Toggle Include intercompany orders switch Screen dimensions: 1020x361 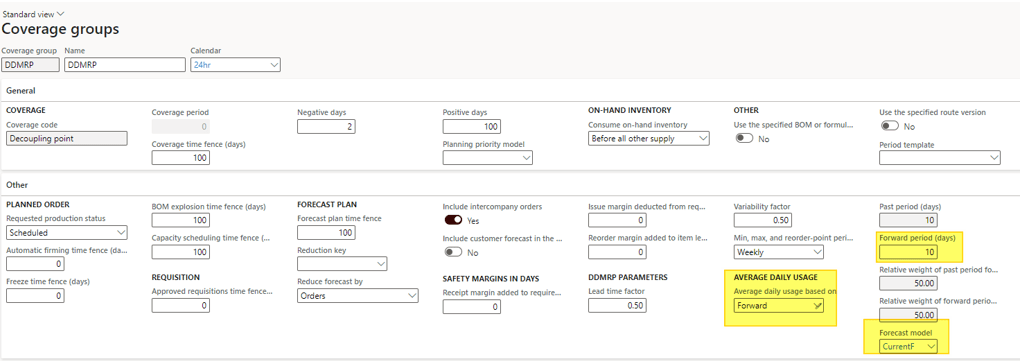[453, 221]
